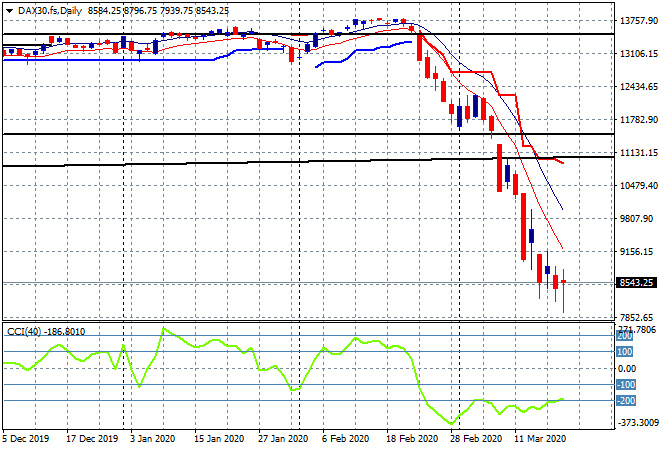
Task: Click the 11131.15 price scale value
Action: pos(639,153)
